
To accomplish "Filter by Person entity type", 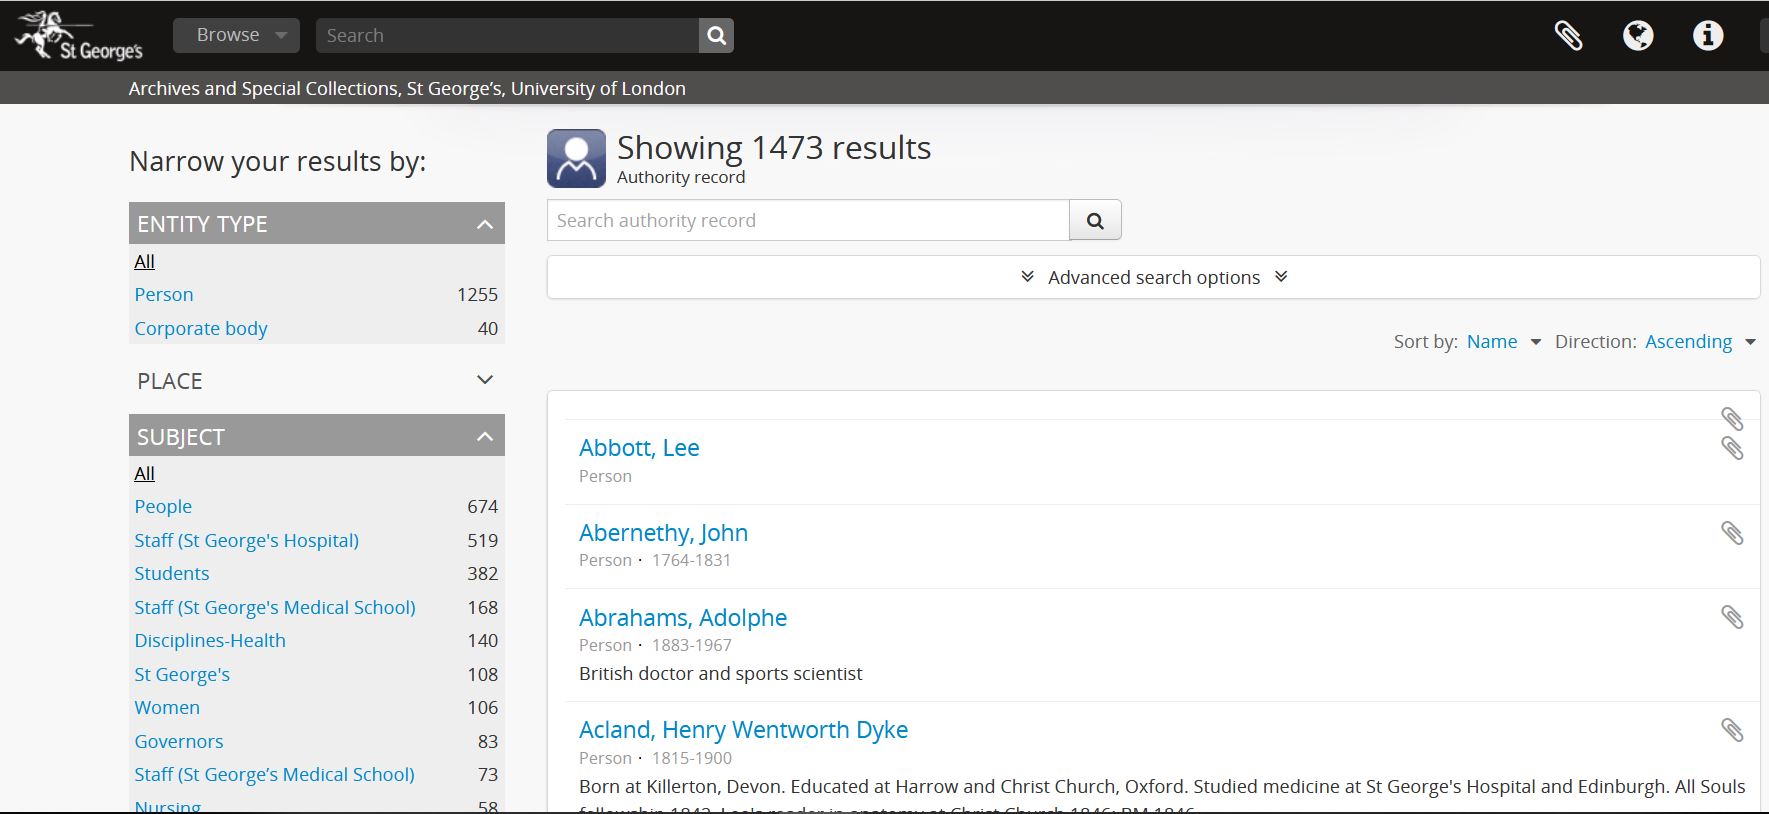I will pos(164,295).
